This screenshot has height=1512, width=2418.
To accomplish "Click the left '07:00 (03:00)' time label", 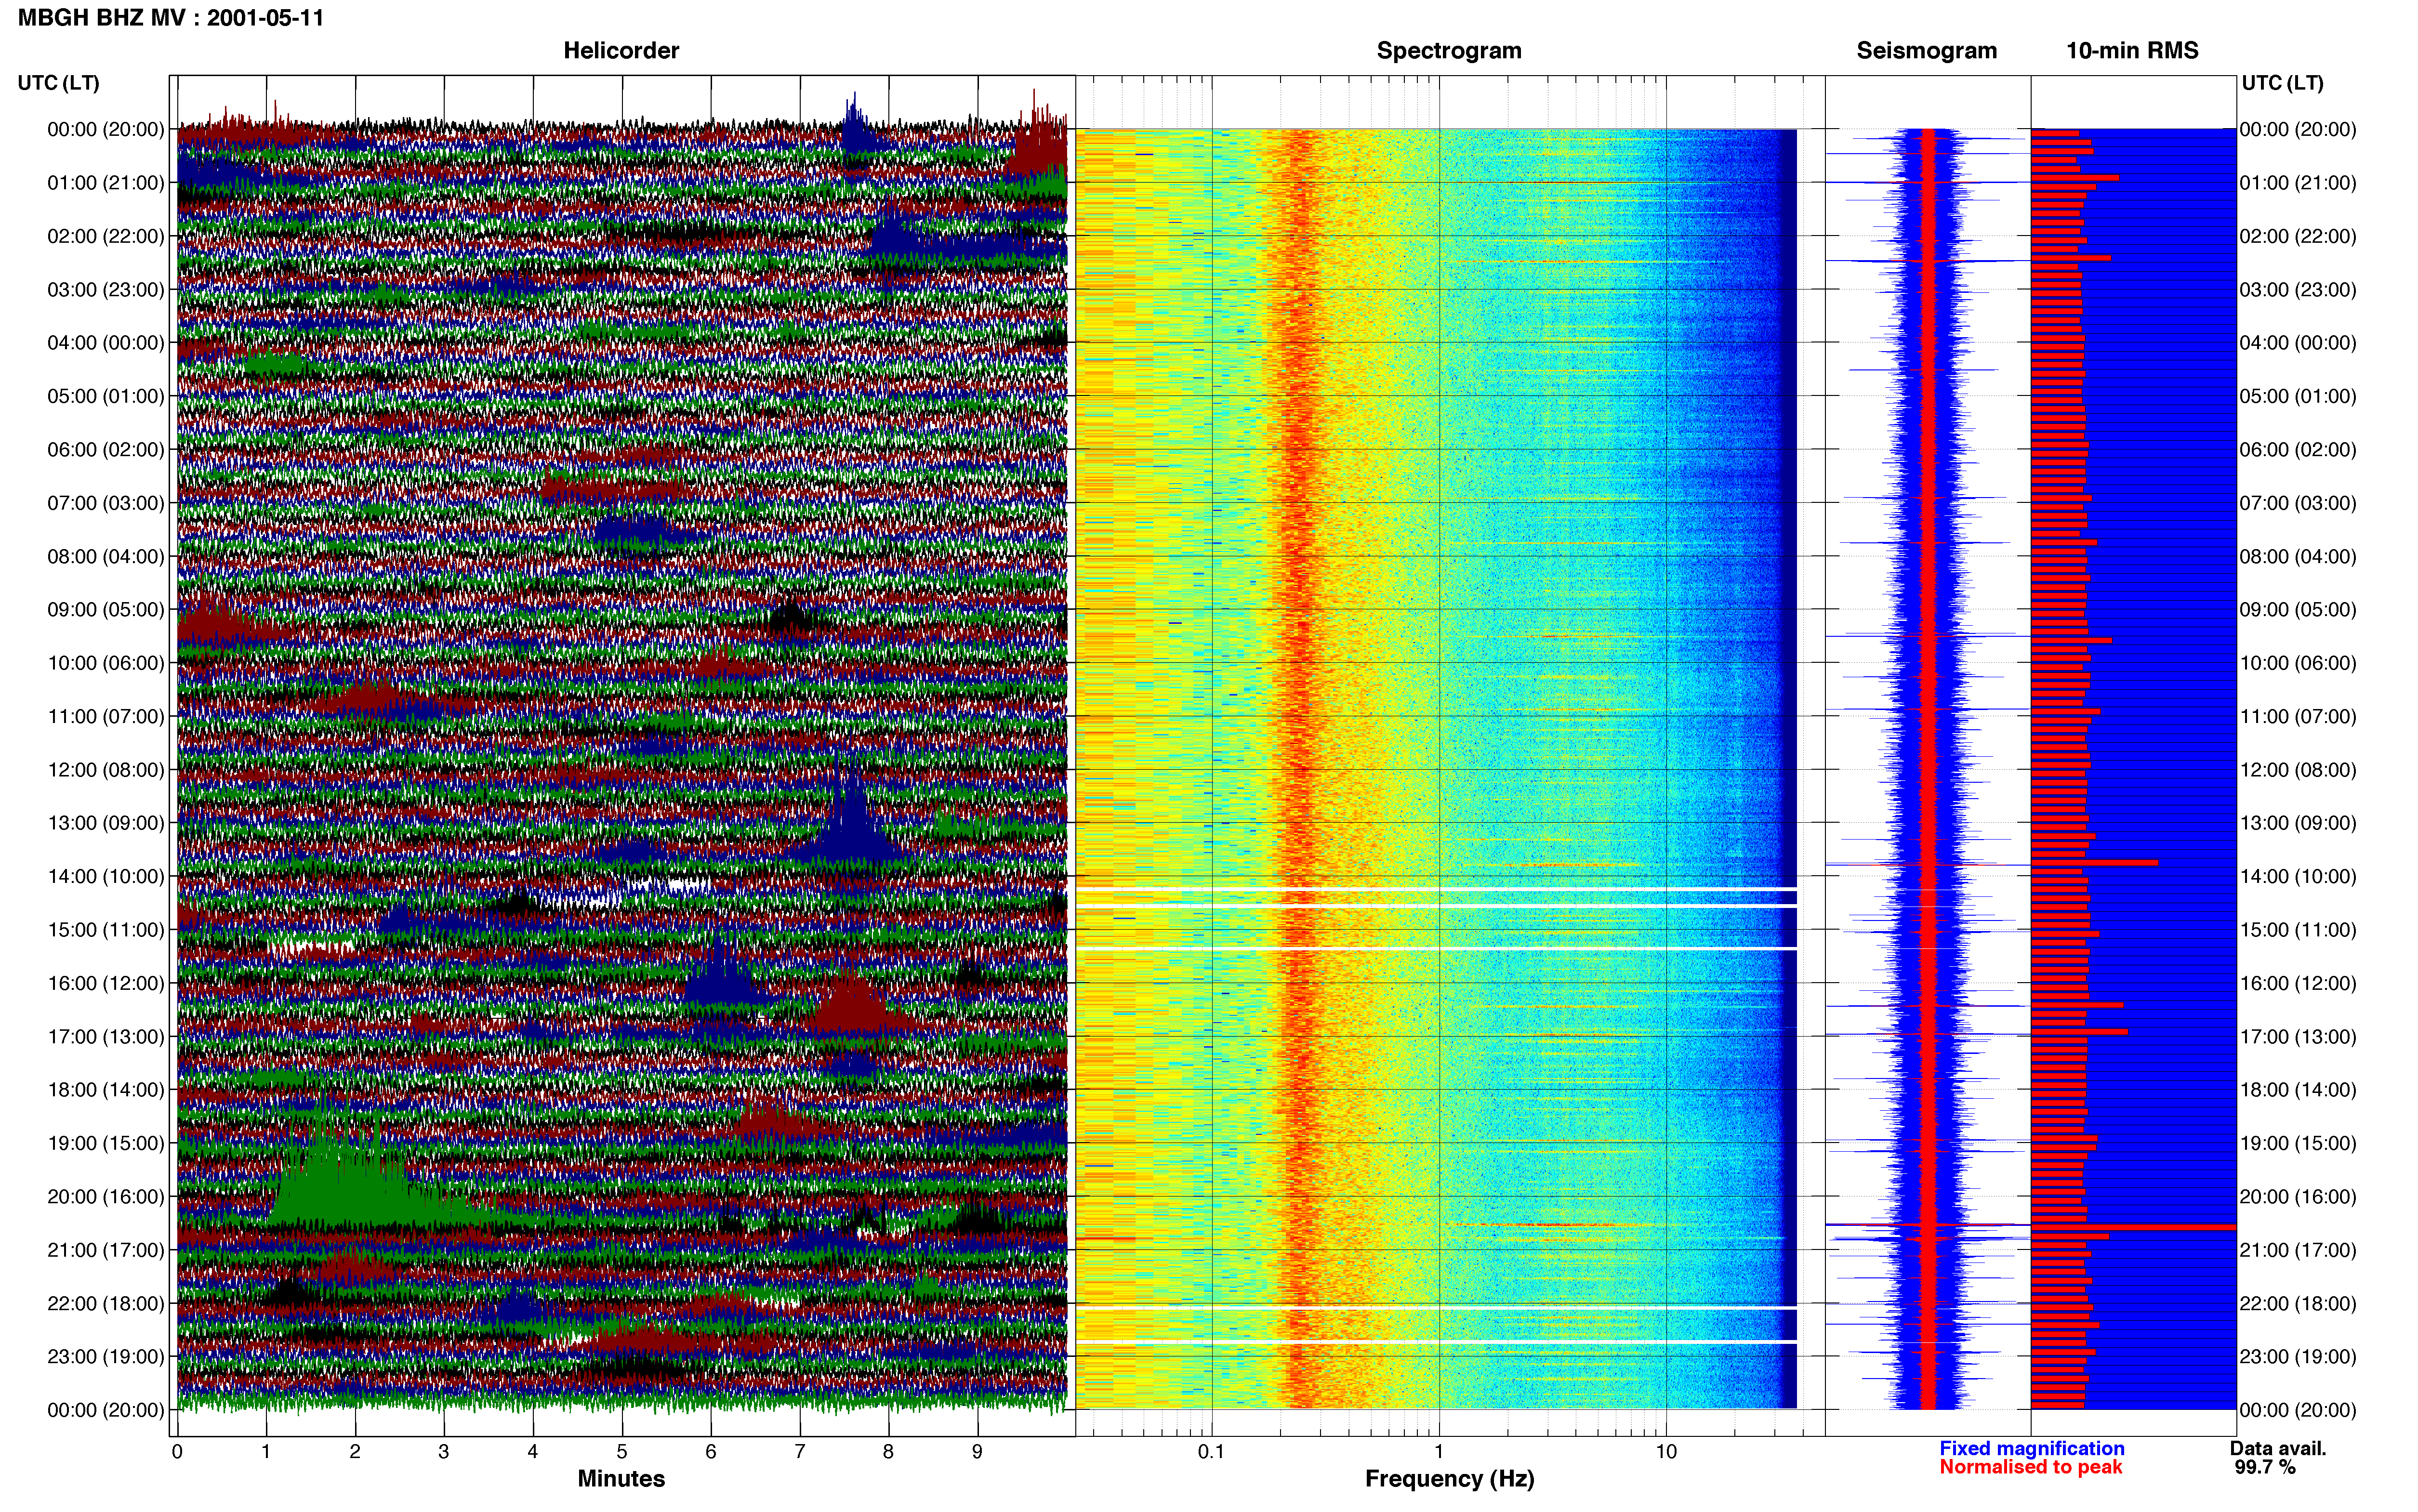I will [105, 503].
